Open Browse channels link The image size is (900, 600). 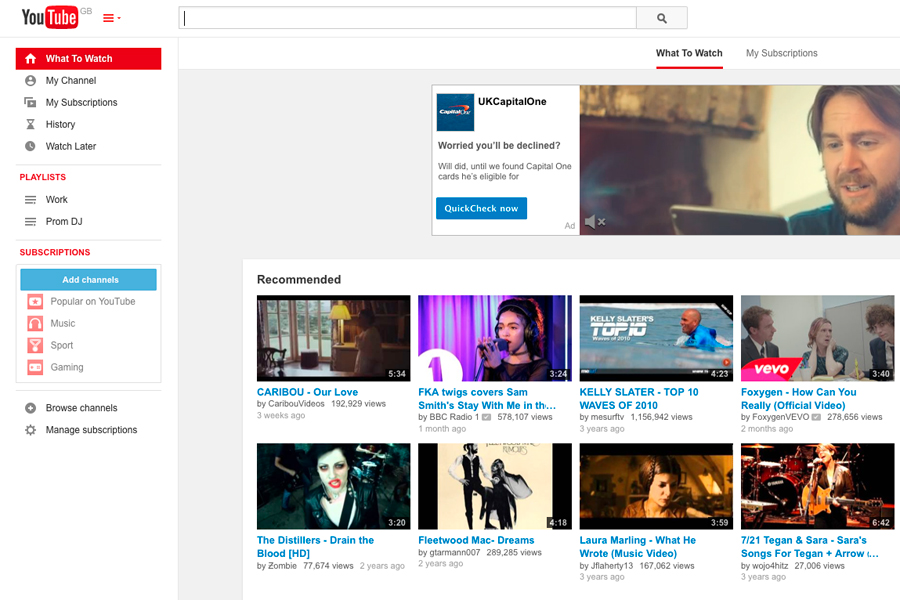[82, 408]
